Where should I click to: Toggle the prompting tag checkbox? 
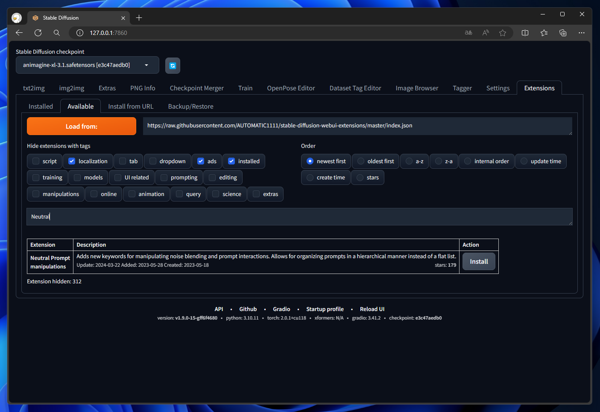tap(164, 178)
